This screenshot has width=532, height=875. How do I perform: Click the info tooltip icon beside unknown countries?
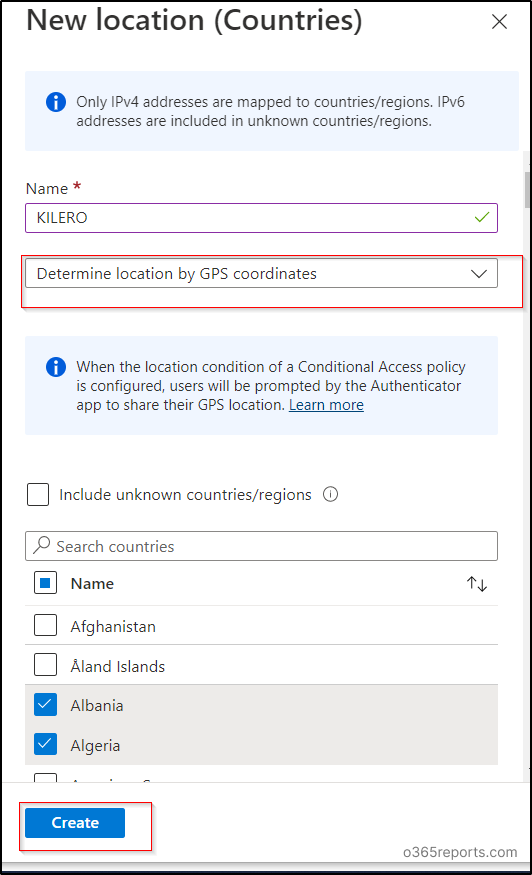click(x=330, y=494)
